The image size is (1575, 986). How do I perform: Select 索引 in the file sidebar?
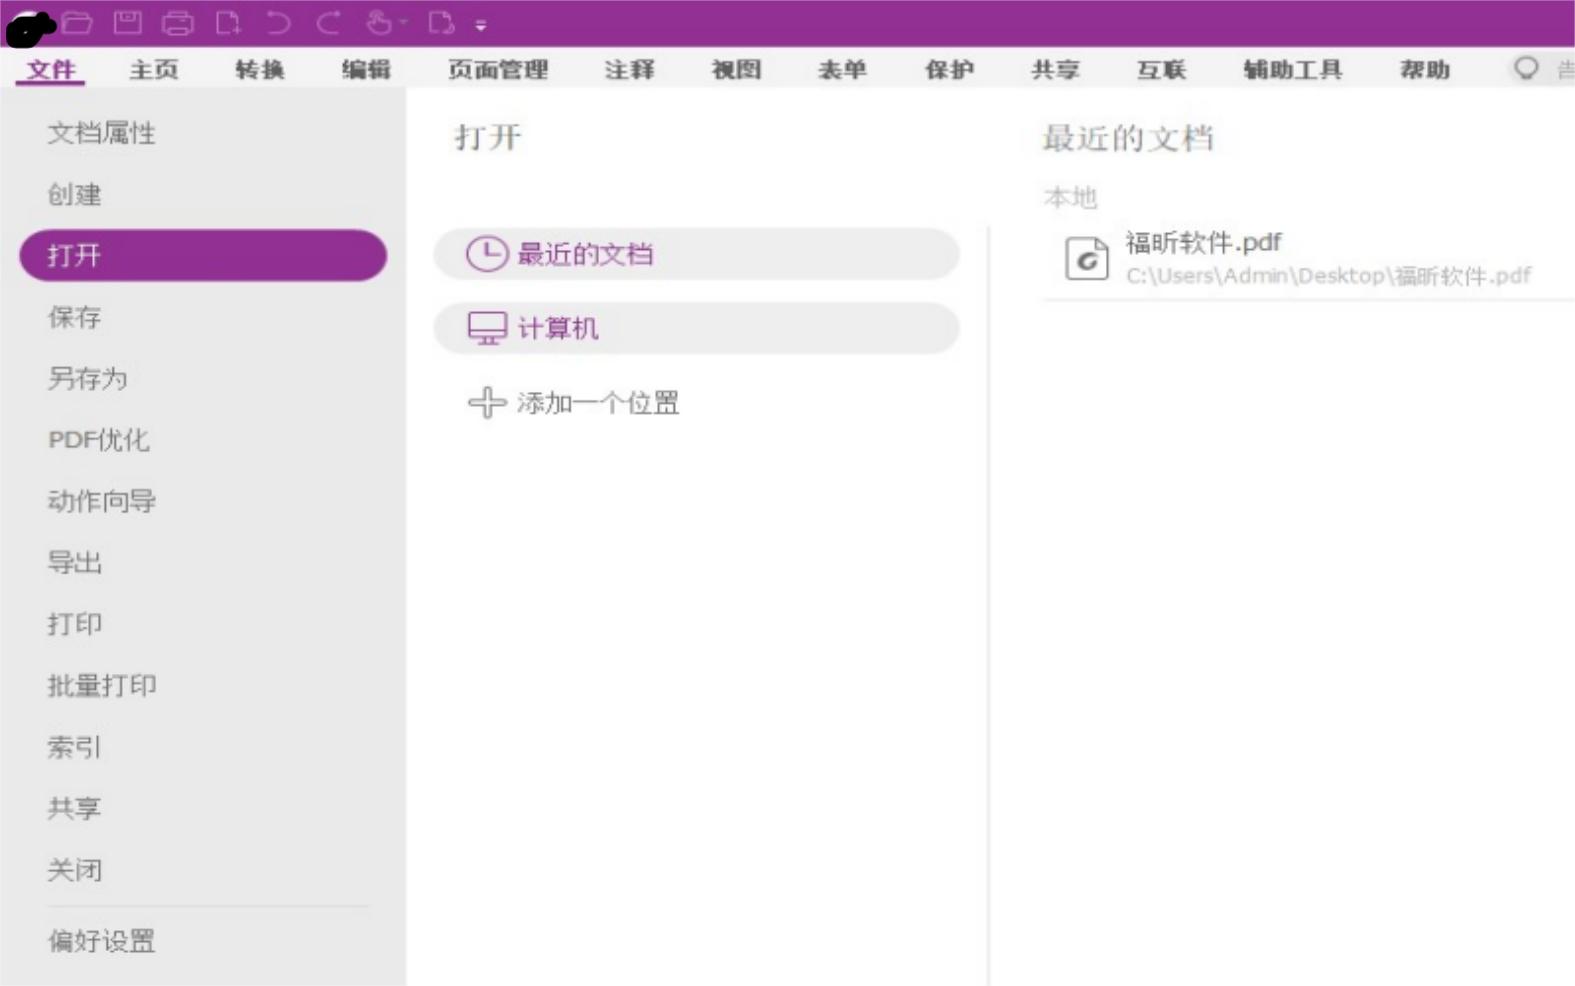75,747
